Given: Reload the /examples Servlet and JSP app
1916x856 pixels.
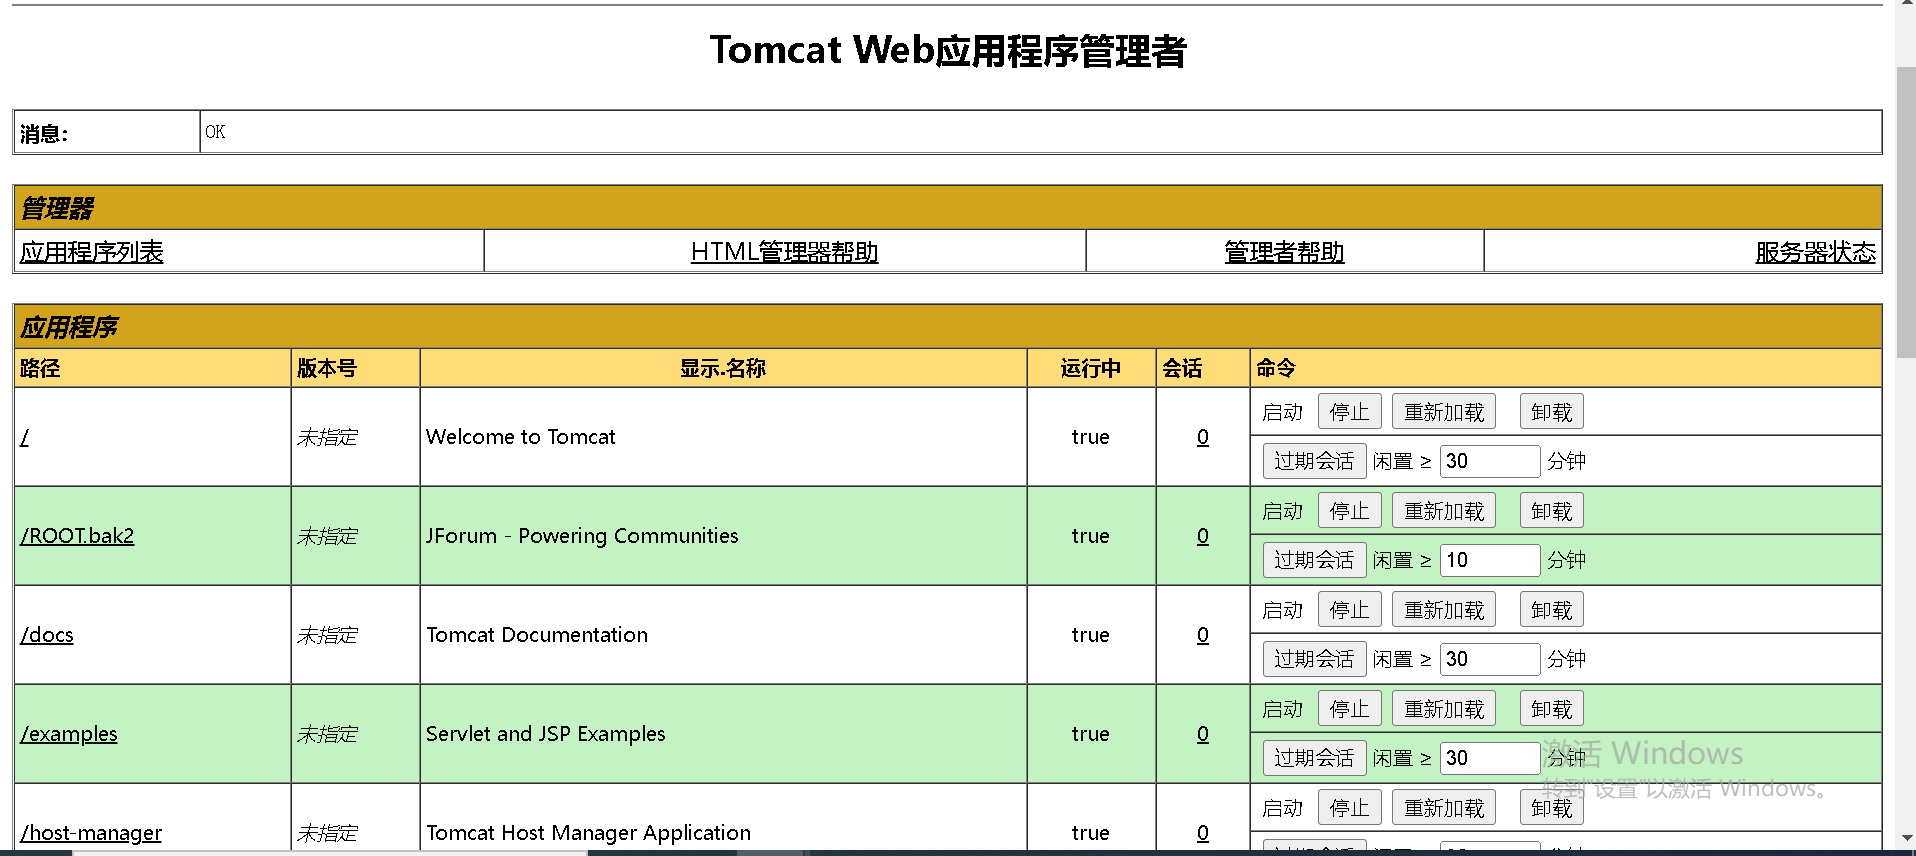Looking at the screenshot, I should (1444, 709).
